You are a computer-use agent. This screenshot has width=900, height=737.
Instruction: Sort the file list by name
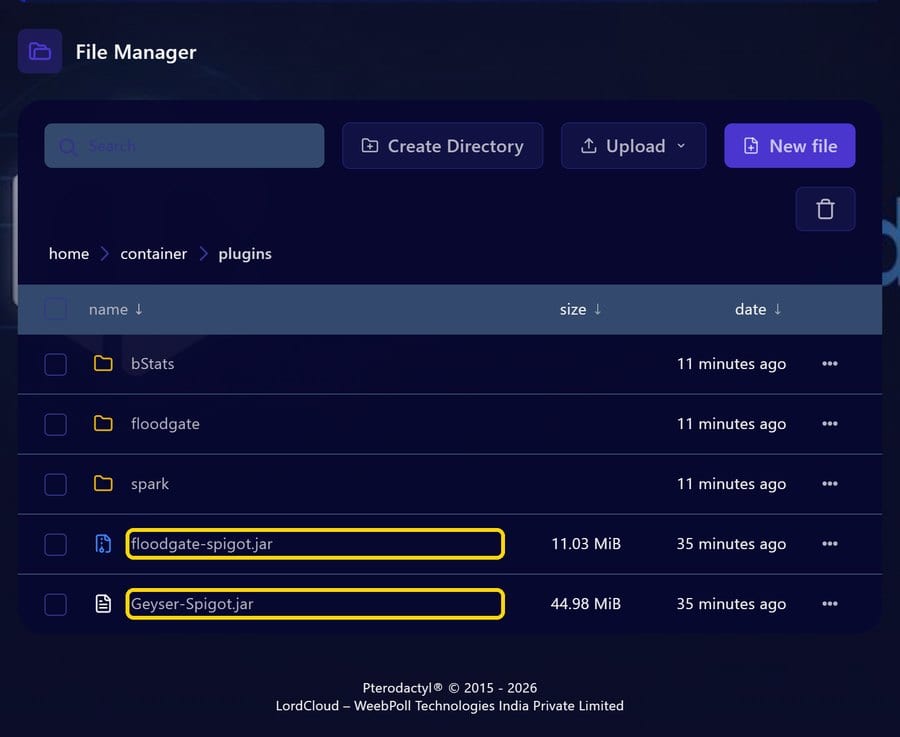[115, 309]
